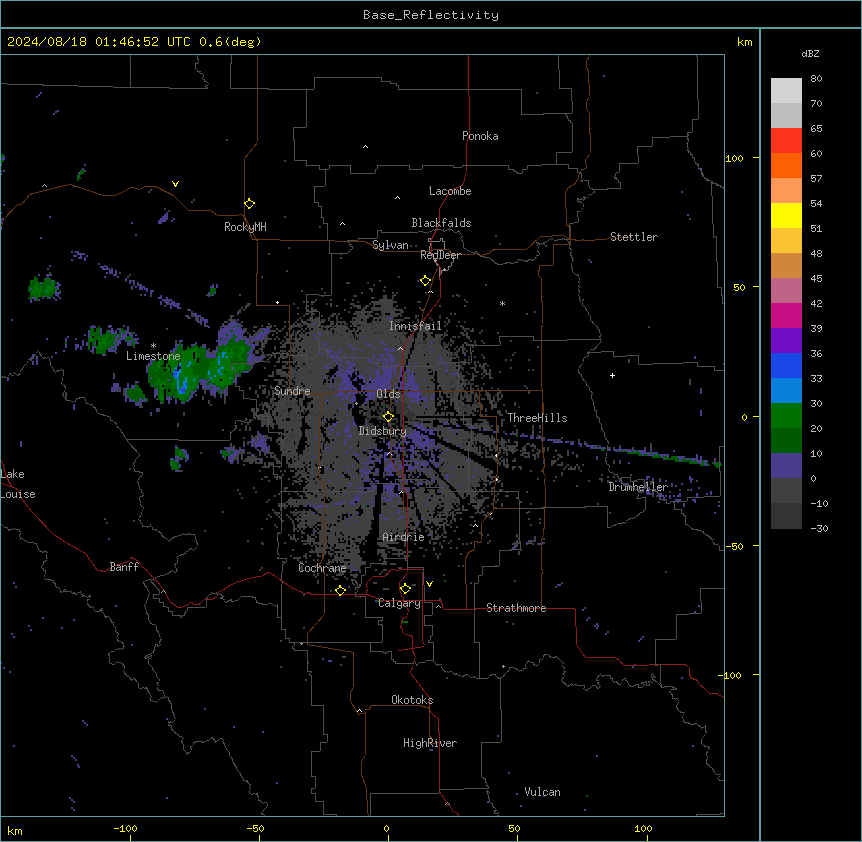862x842 pixels.
Task: Click the asterisk marker above Limestone label
Action: coord(153,346)
